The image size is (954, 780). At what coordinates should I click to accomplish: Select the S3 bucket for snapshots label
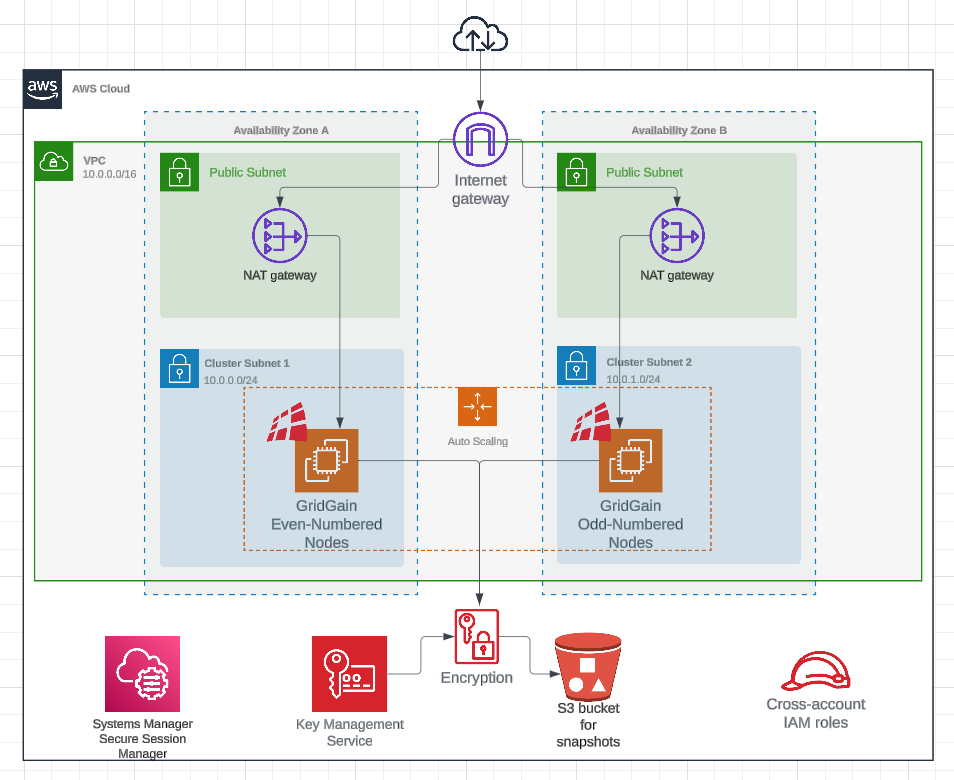588,725
